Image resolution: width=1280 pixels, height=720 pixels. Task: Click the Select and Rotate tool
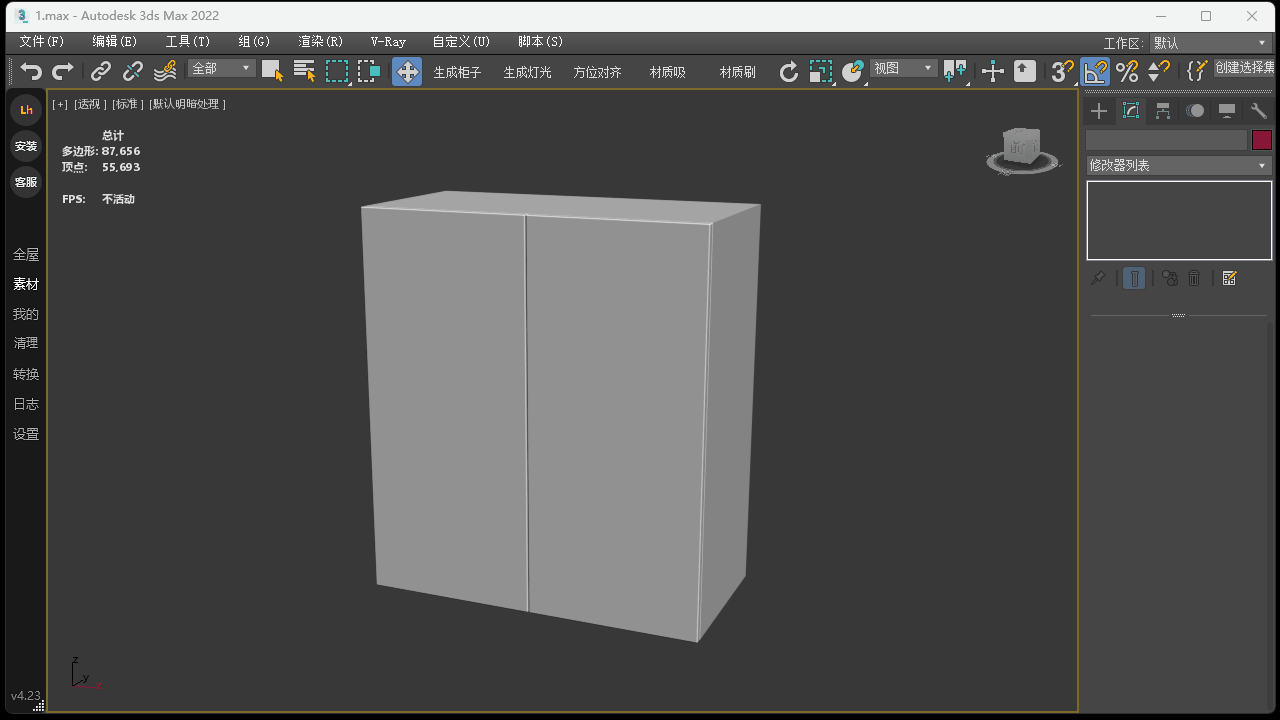(789, 71)
